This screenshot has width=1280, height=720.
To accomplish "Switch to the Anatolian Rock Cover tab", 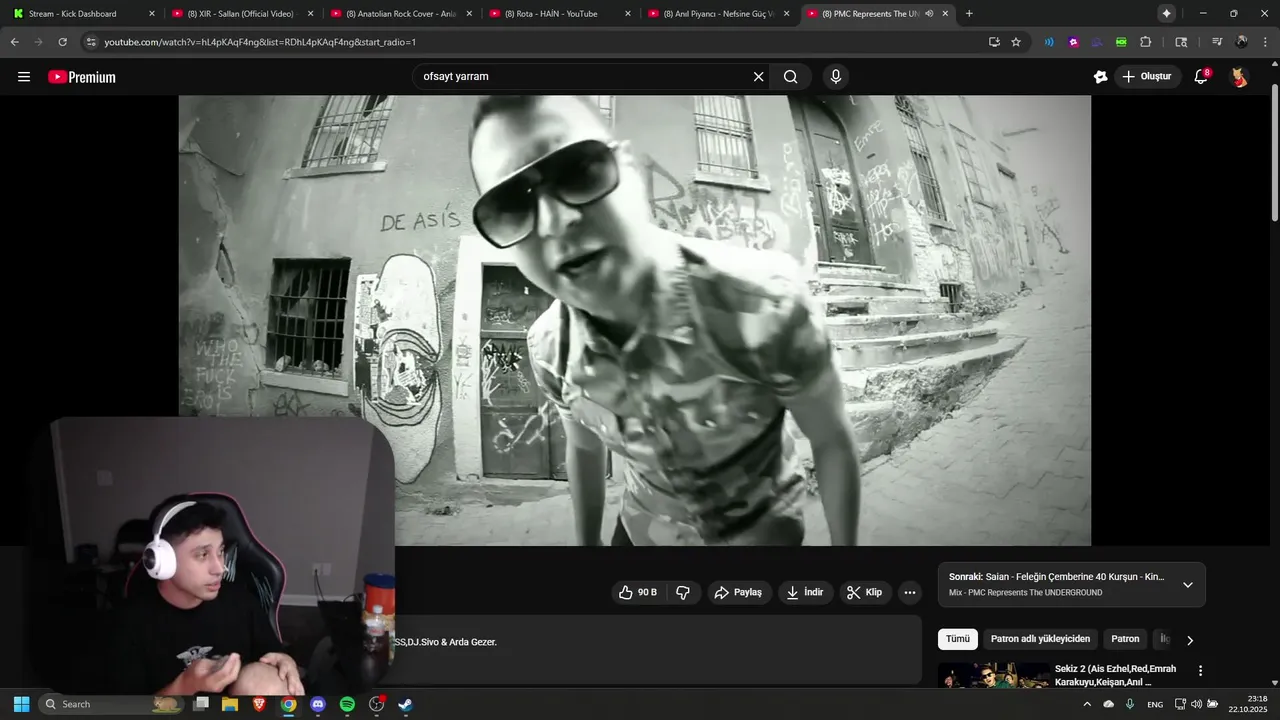I will (x=398, y=14).
